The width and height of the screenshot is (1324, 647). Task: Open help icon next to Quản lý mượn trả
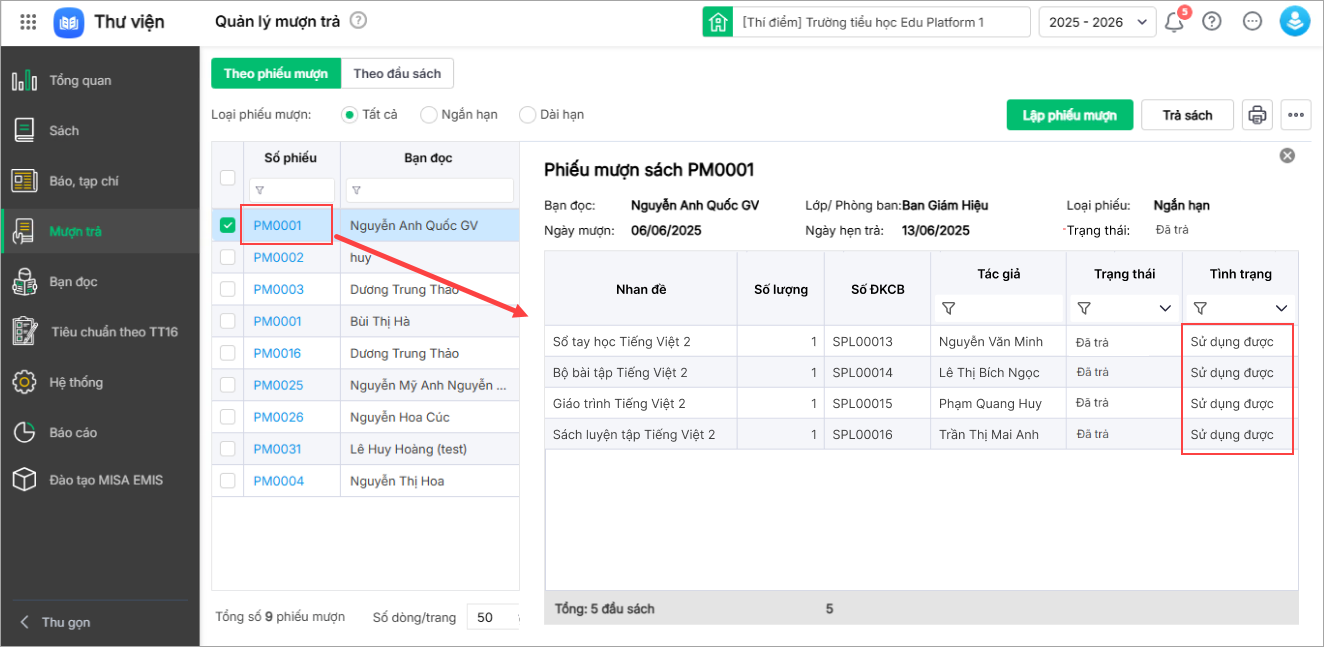click(359, 20)
